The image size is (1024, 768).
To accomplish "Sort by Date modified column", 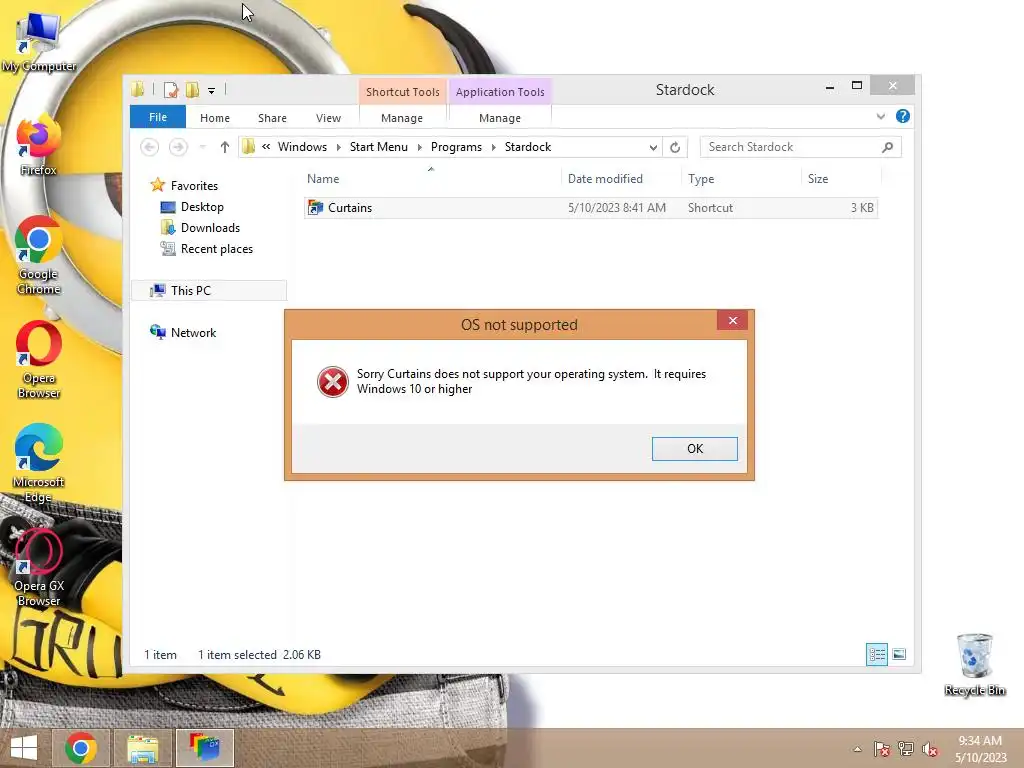I will point(605,179).
